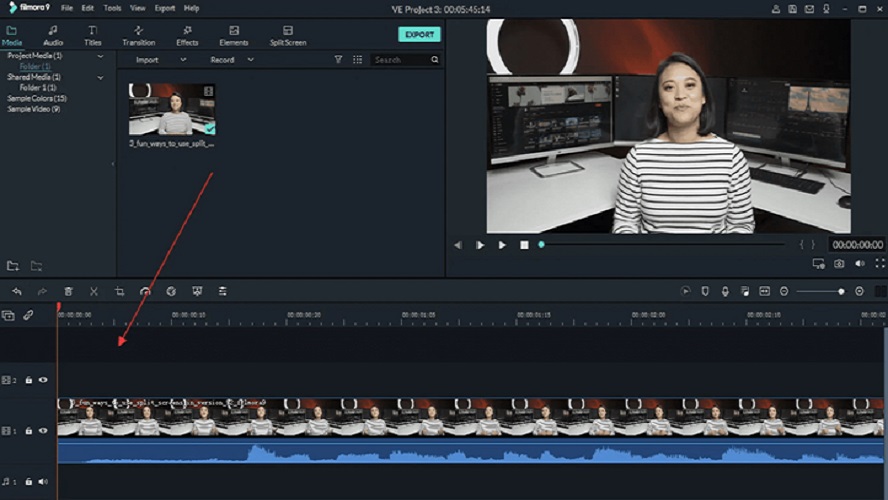Click the EXPORT button
The image size is (888, 500).
(x=419, y=34)
